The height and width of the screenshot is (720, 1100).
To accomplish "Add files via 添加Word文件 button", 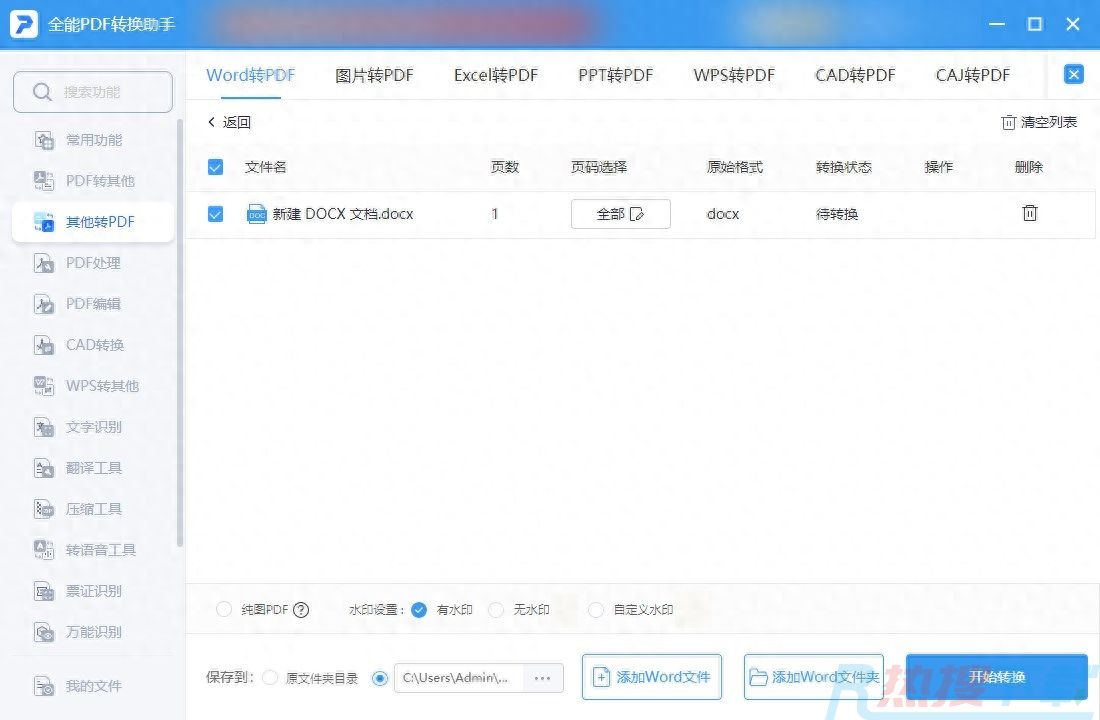I will (x=652, y=677).
